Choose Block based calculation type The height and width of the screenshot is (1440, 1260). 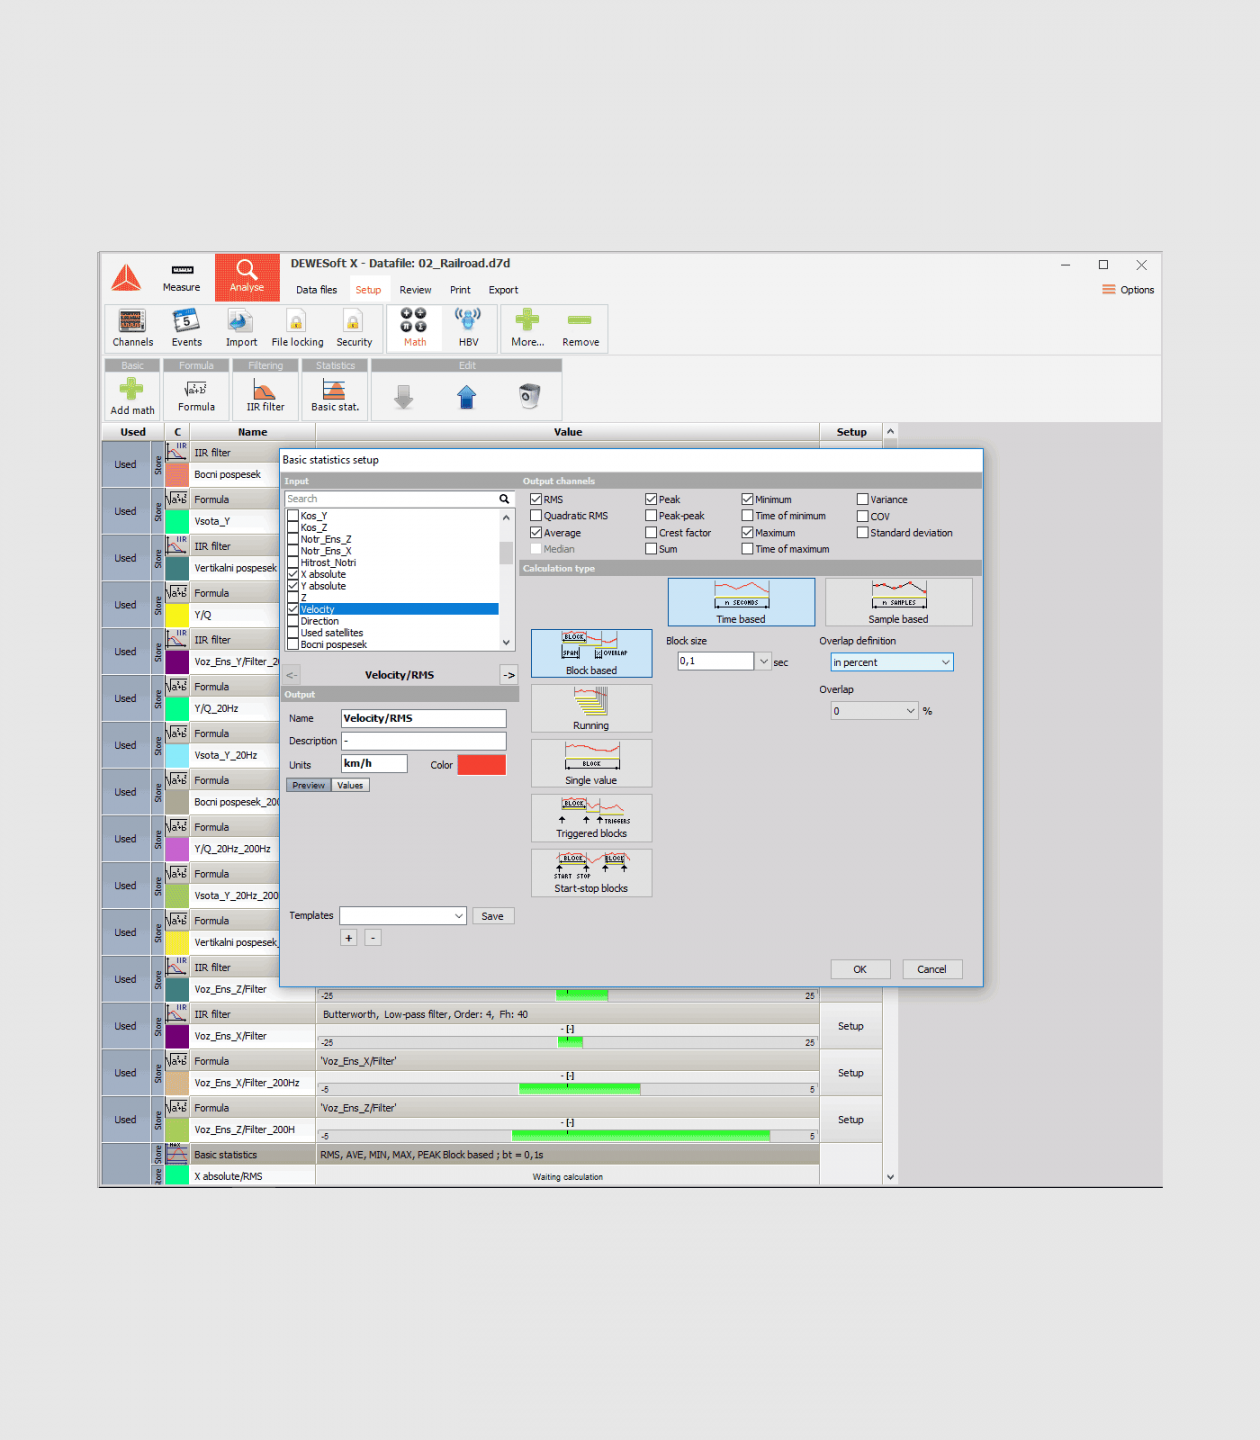pyautogui.click(x=591, y=653)
